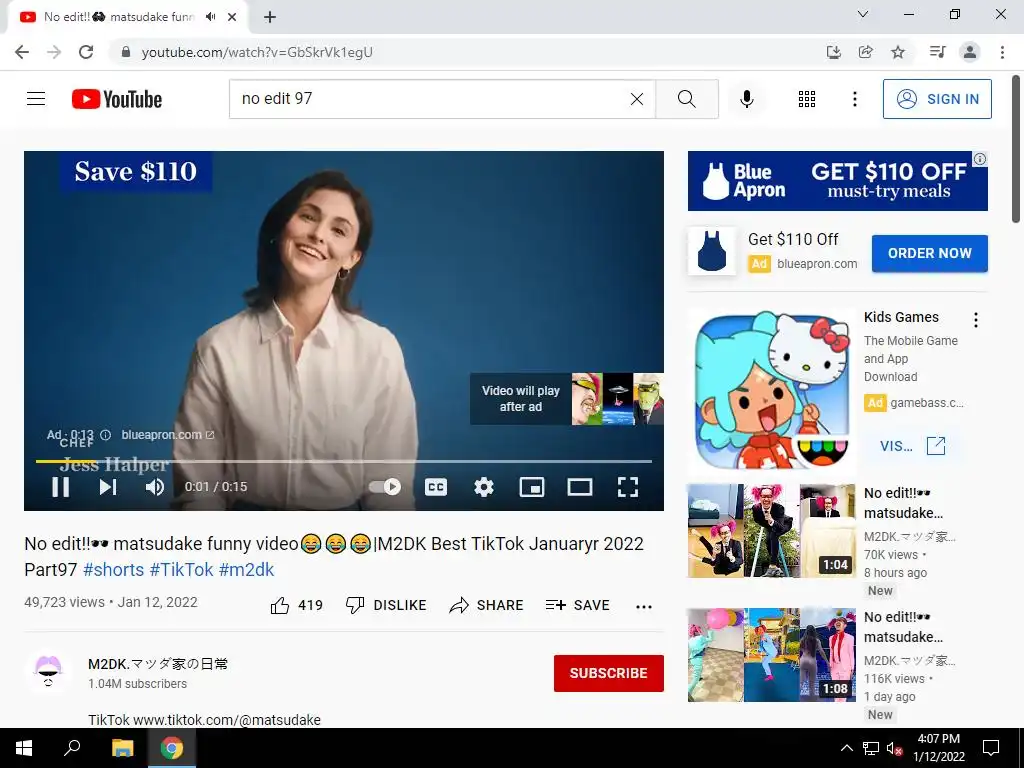
Task: Open the Windows Start menu
Action: pyautogui.click(x=24, y=748)
